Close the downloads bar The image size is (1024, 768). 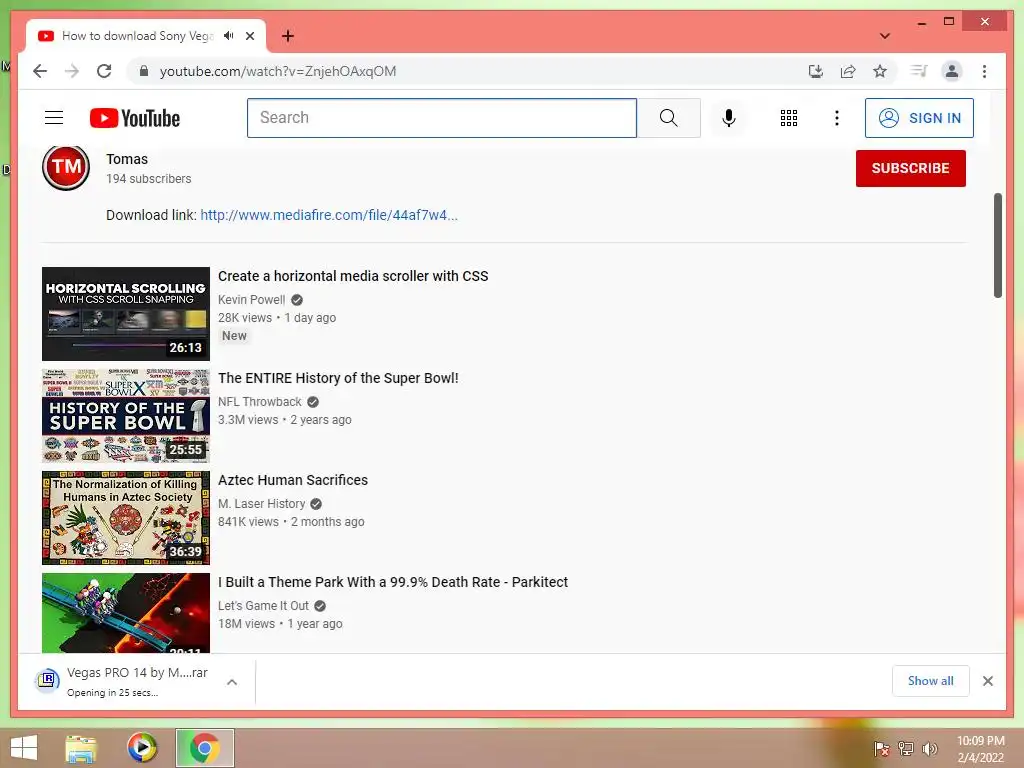988,681
